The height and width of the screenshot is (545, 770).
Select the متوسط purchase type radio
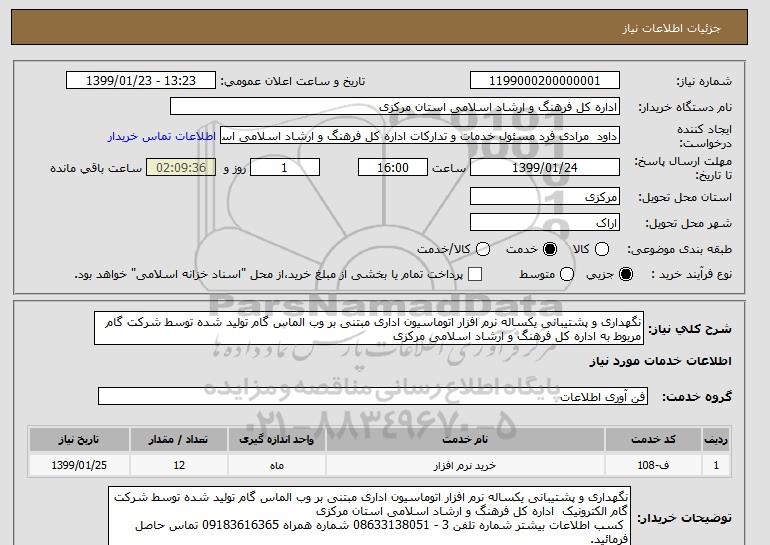click(567, 274)
